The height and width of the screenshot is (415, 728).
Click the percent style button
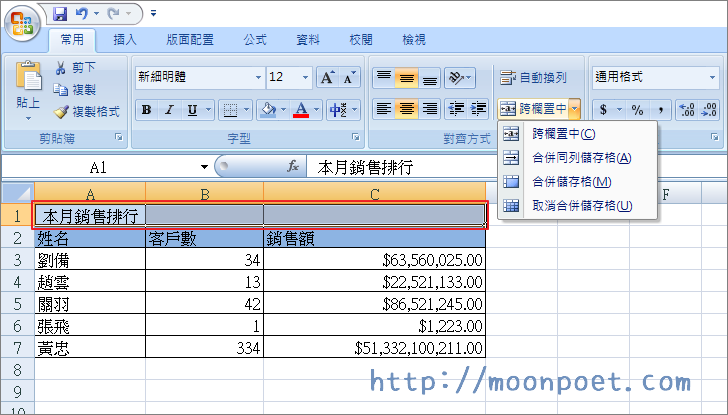pyautogui.click(x=636, y=109)
